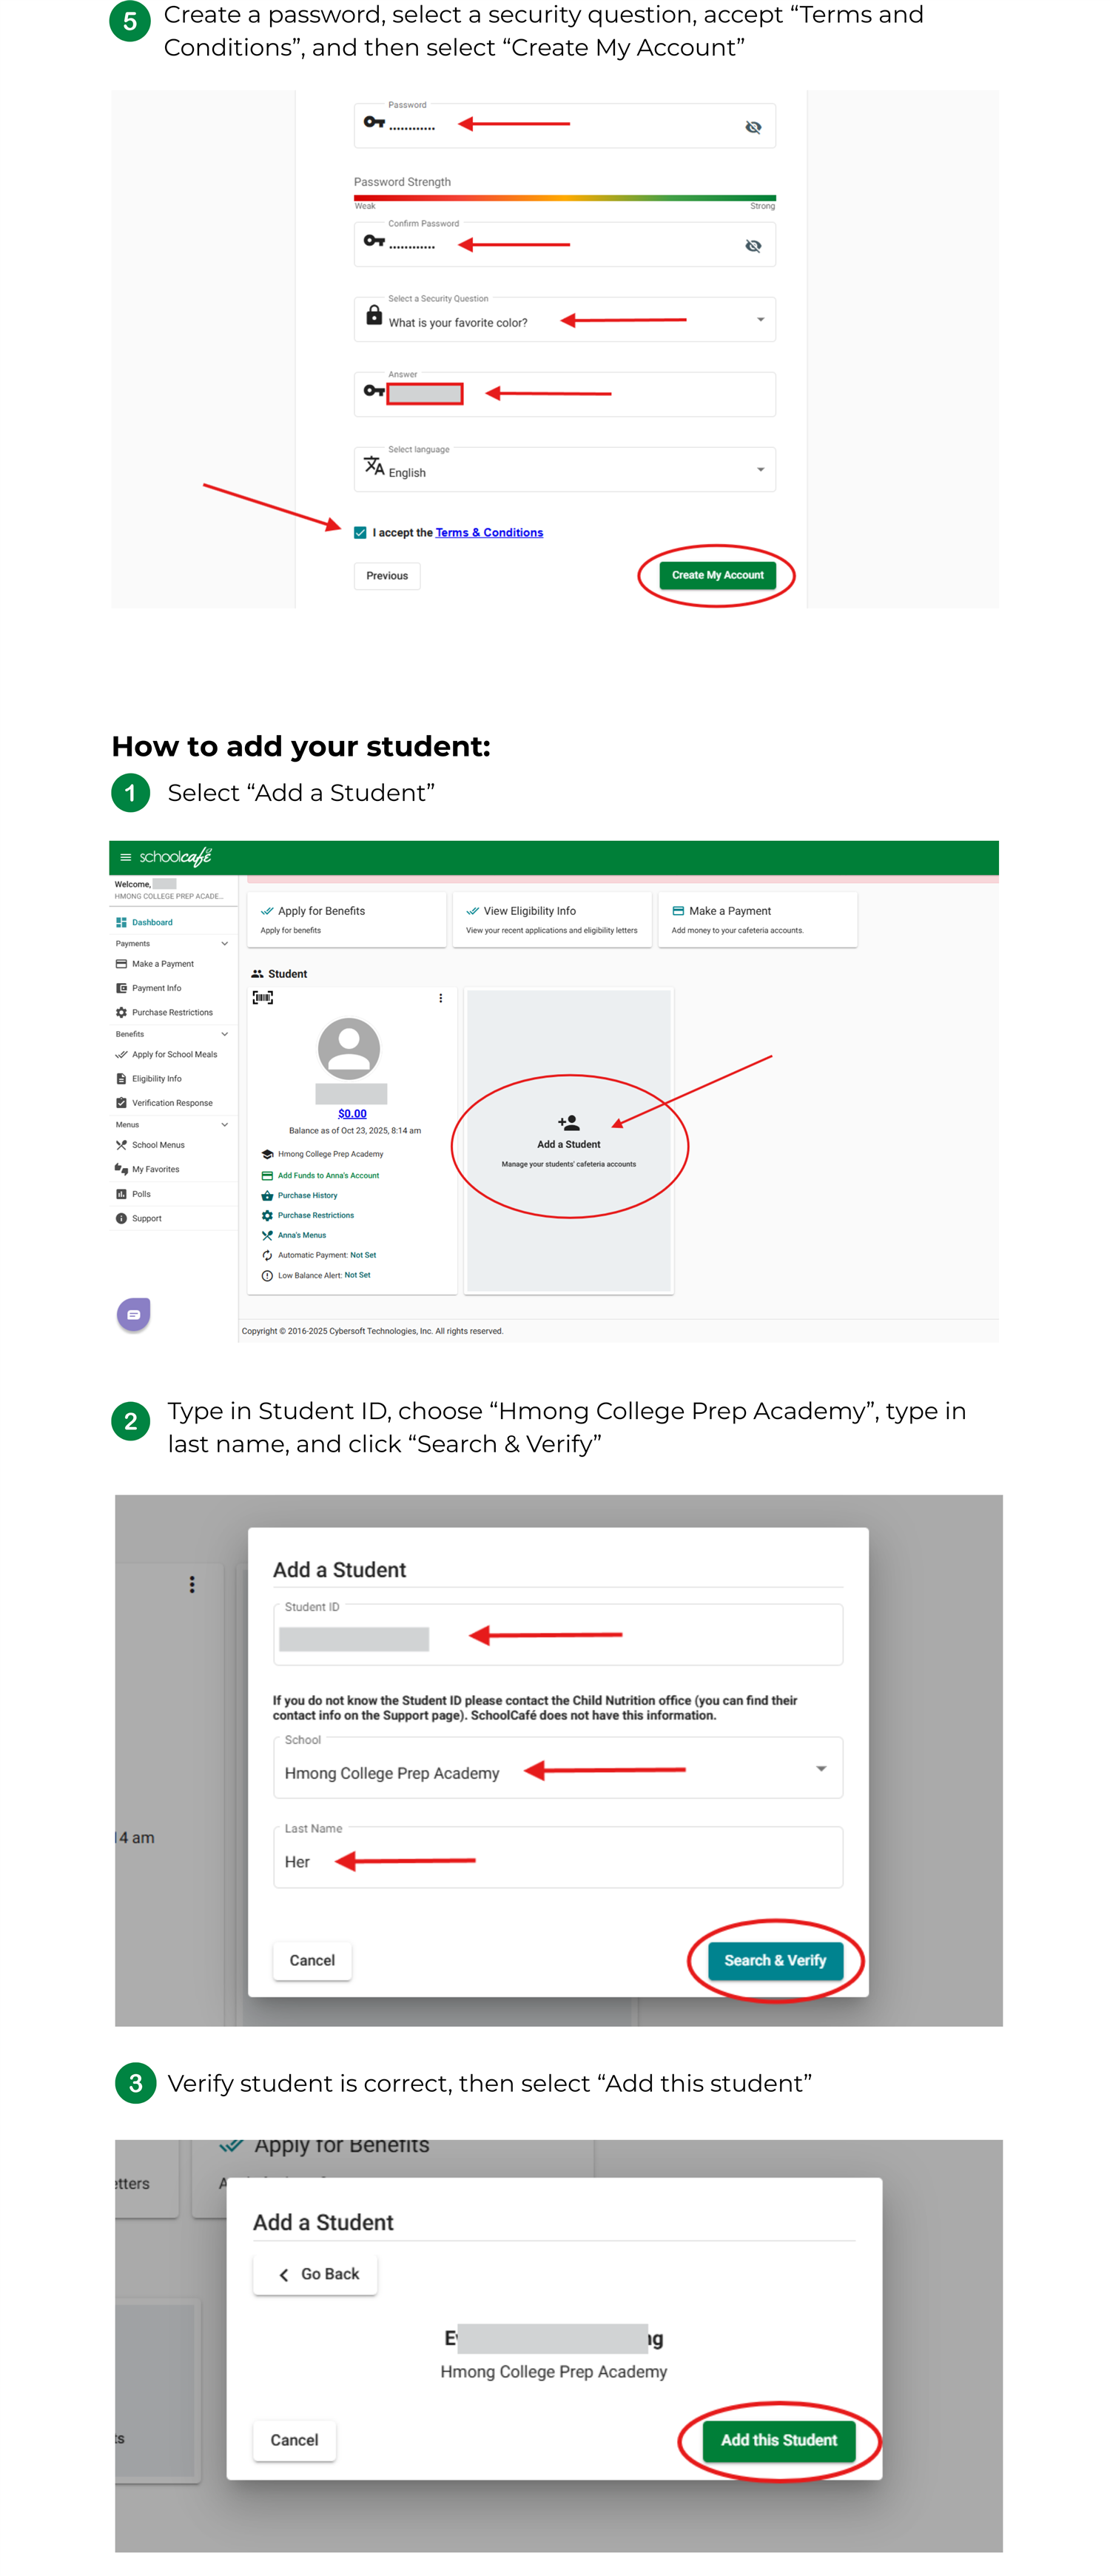Click the Purchase History basket icon
This screenshot has height=2576, width=1110.
267,1195
